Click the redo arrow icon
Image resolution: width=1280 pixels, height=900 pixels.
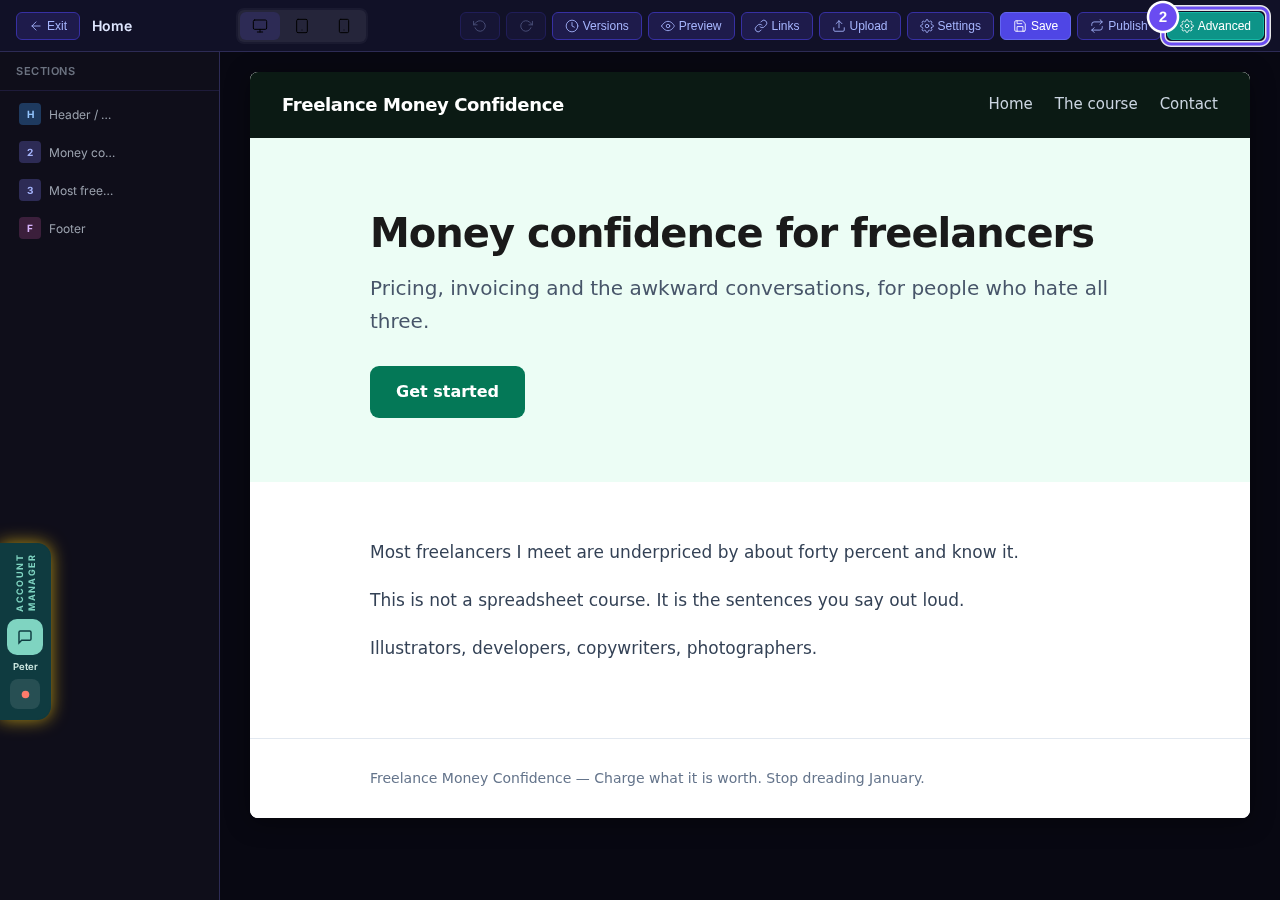(x=526, y=26)
